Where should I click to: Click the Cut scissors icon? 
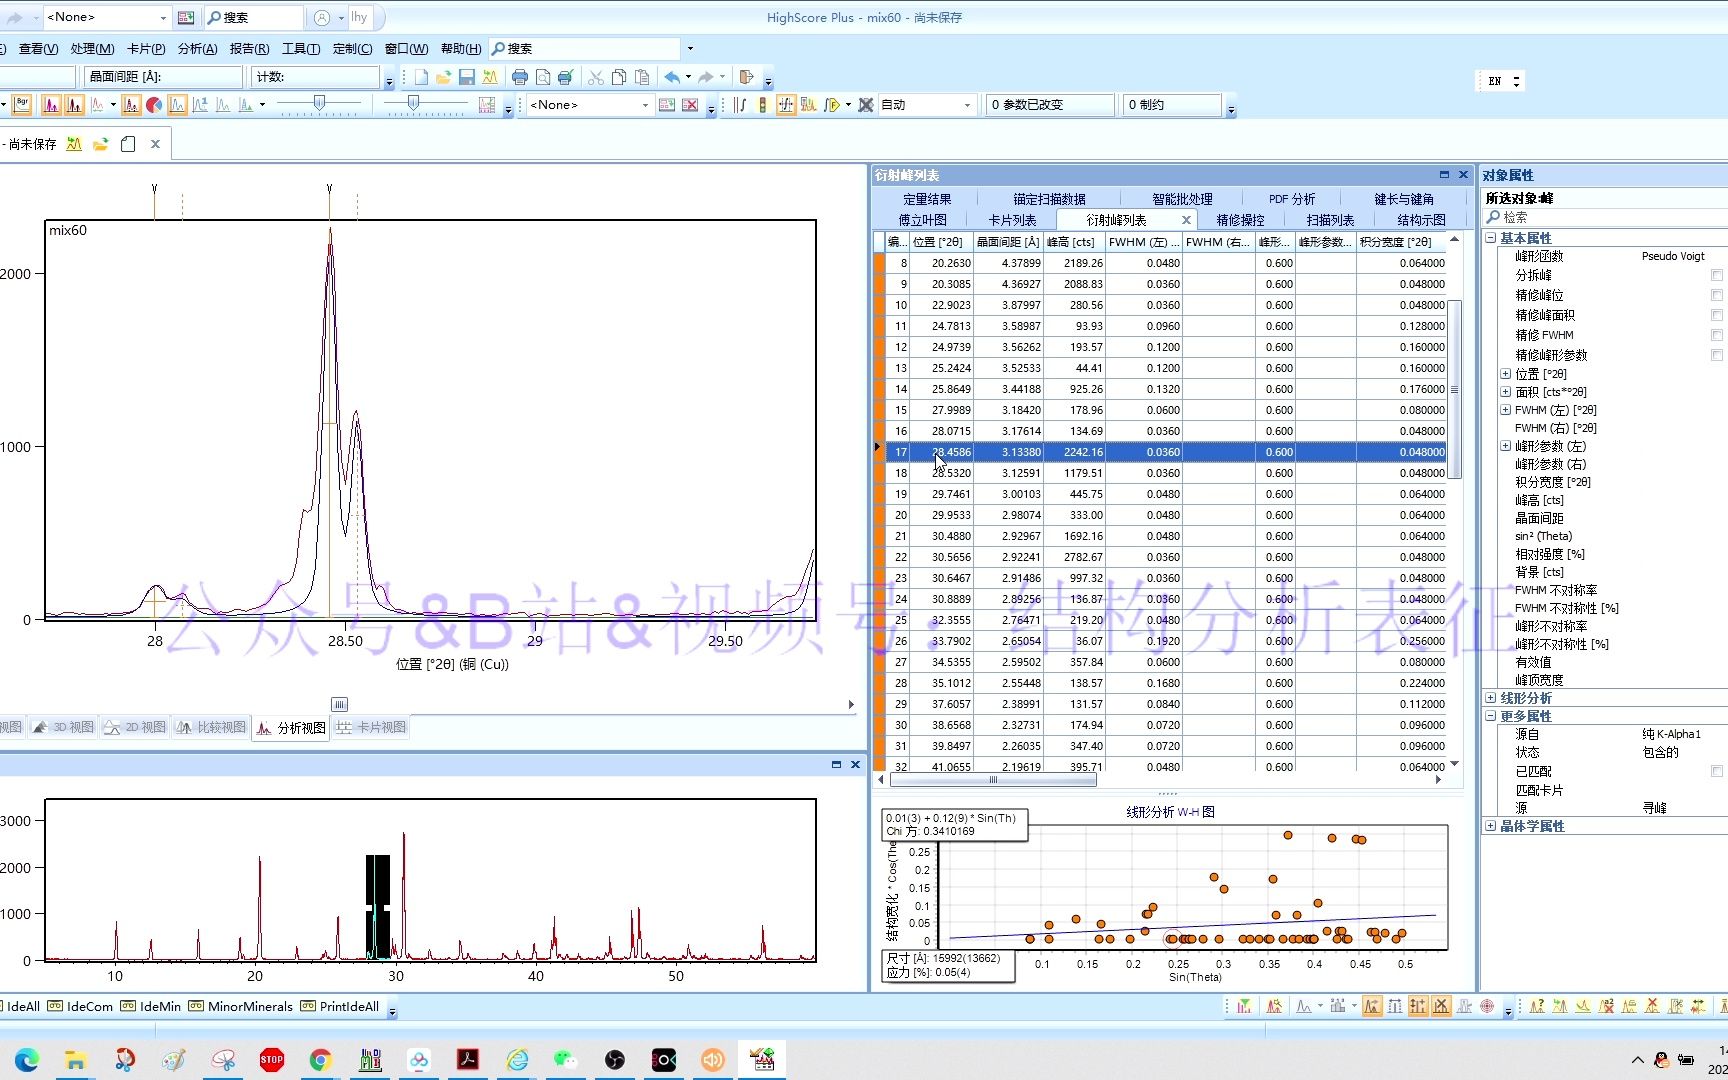[x=596, y=77]
